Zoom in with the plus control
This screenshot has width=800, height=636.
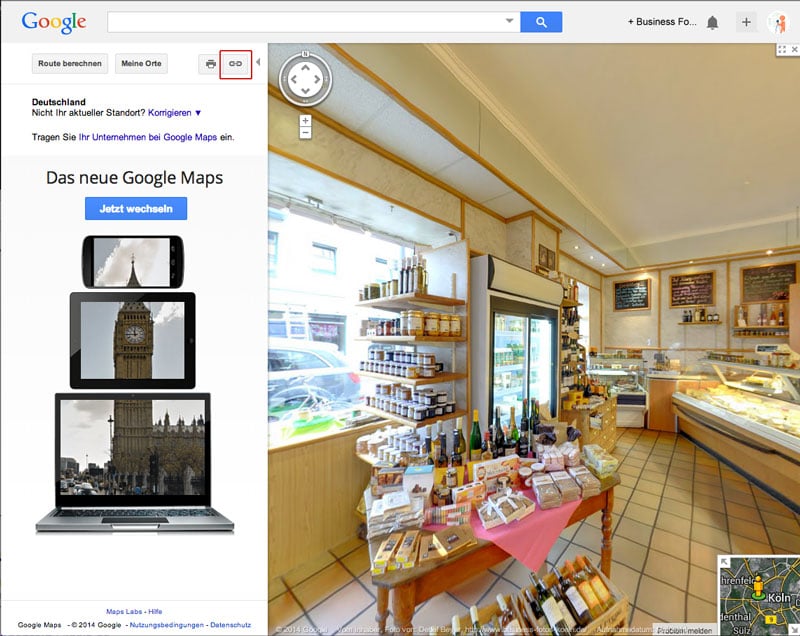305,121
